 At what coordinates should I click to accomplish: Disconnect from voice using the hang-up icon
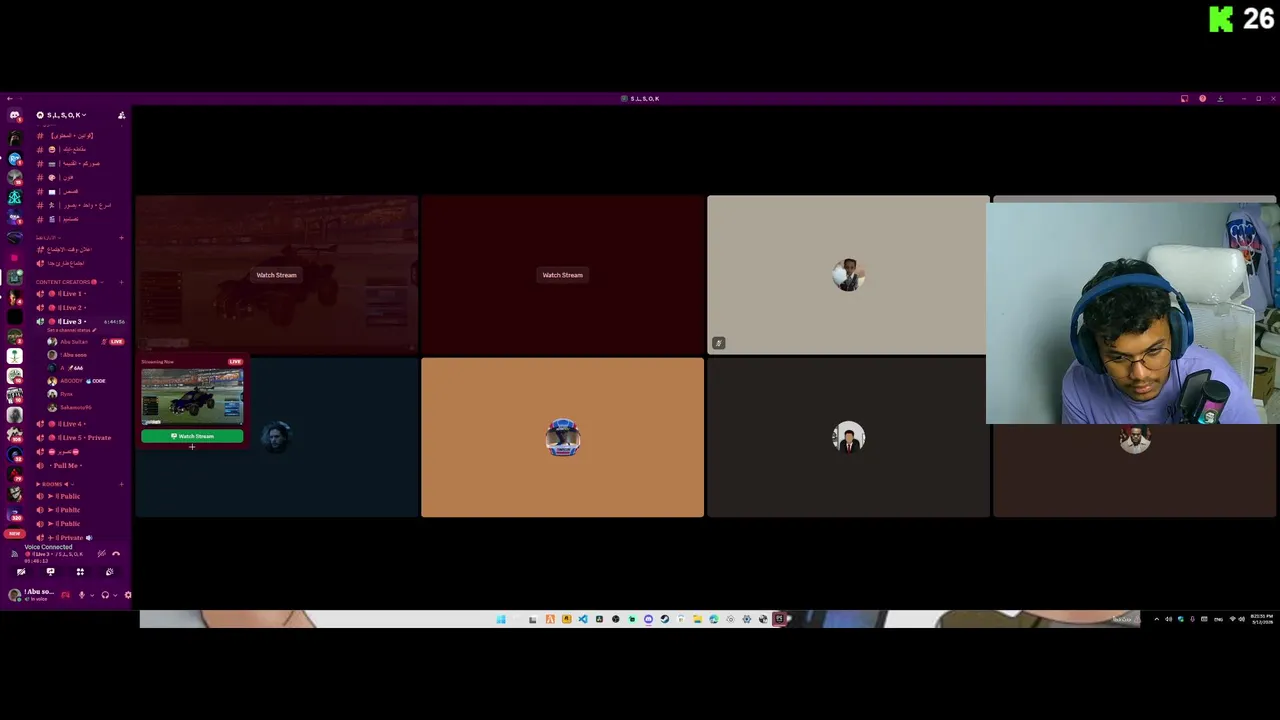[116, 554]
